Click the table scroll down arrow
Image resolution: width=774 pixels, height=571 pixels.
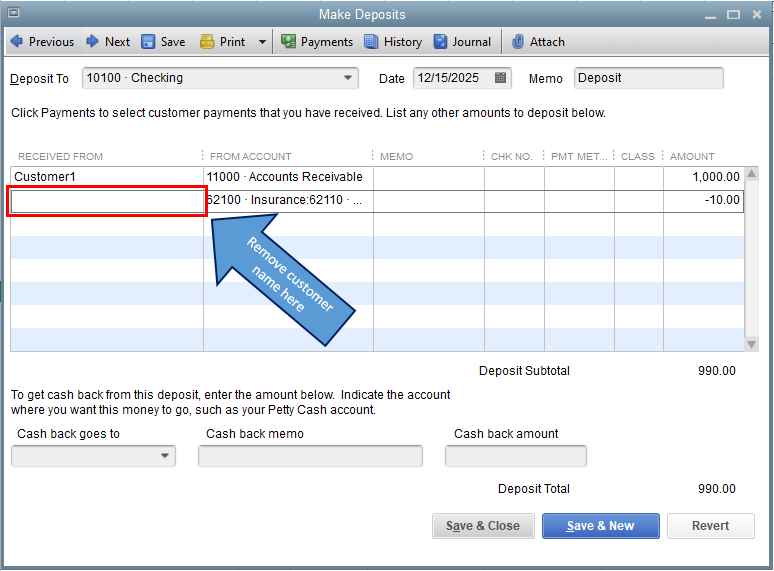[751, 344]
